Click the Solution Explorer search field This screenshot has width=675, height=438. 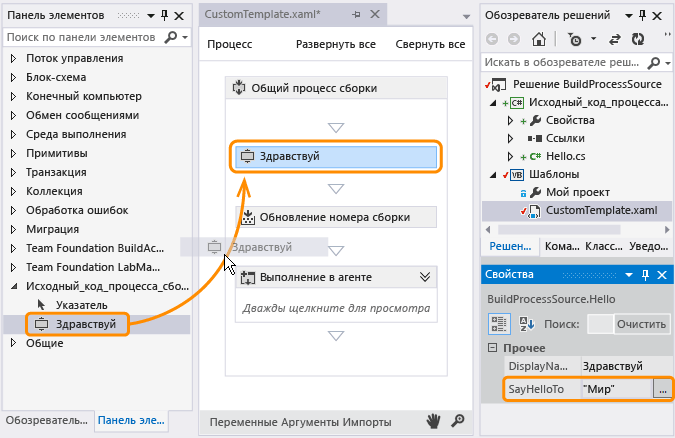tap(564, 63)
